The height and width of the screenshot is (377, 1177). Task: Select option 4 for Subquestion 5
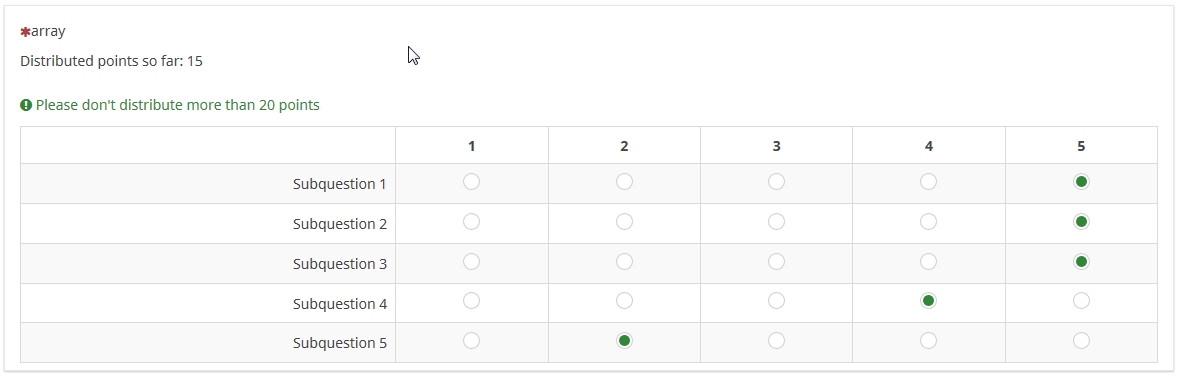pyautogui.click(x=929, y=340)
